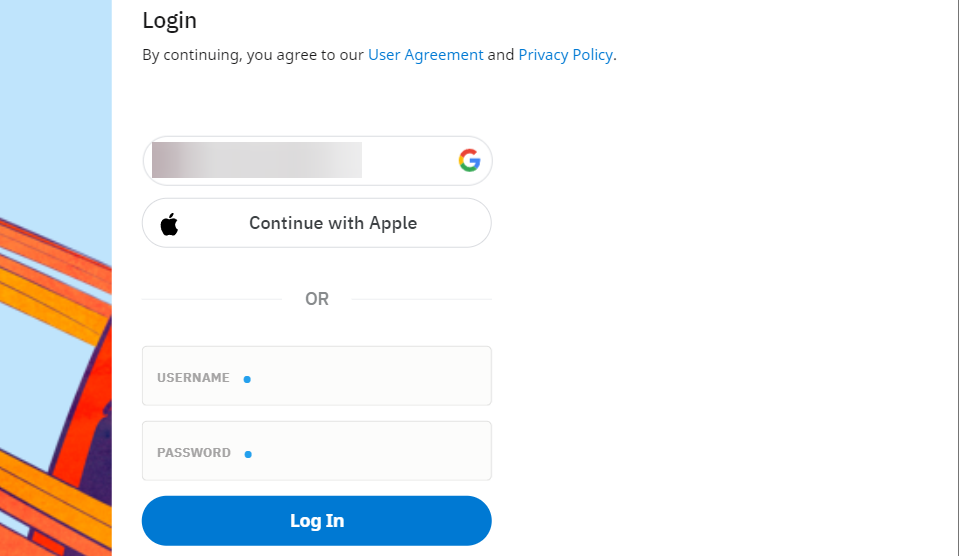Click the Apple logo icon
Viewport: 959px width, 556px height.
coord(169,223)
